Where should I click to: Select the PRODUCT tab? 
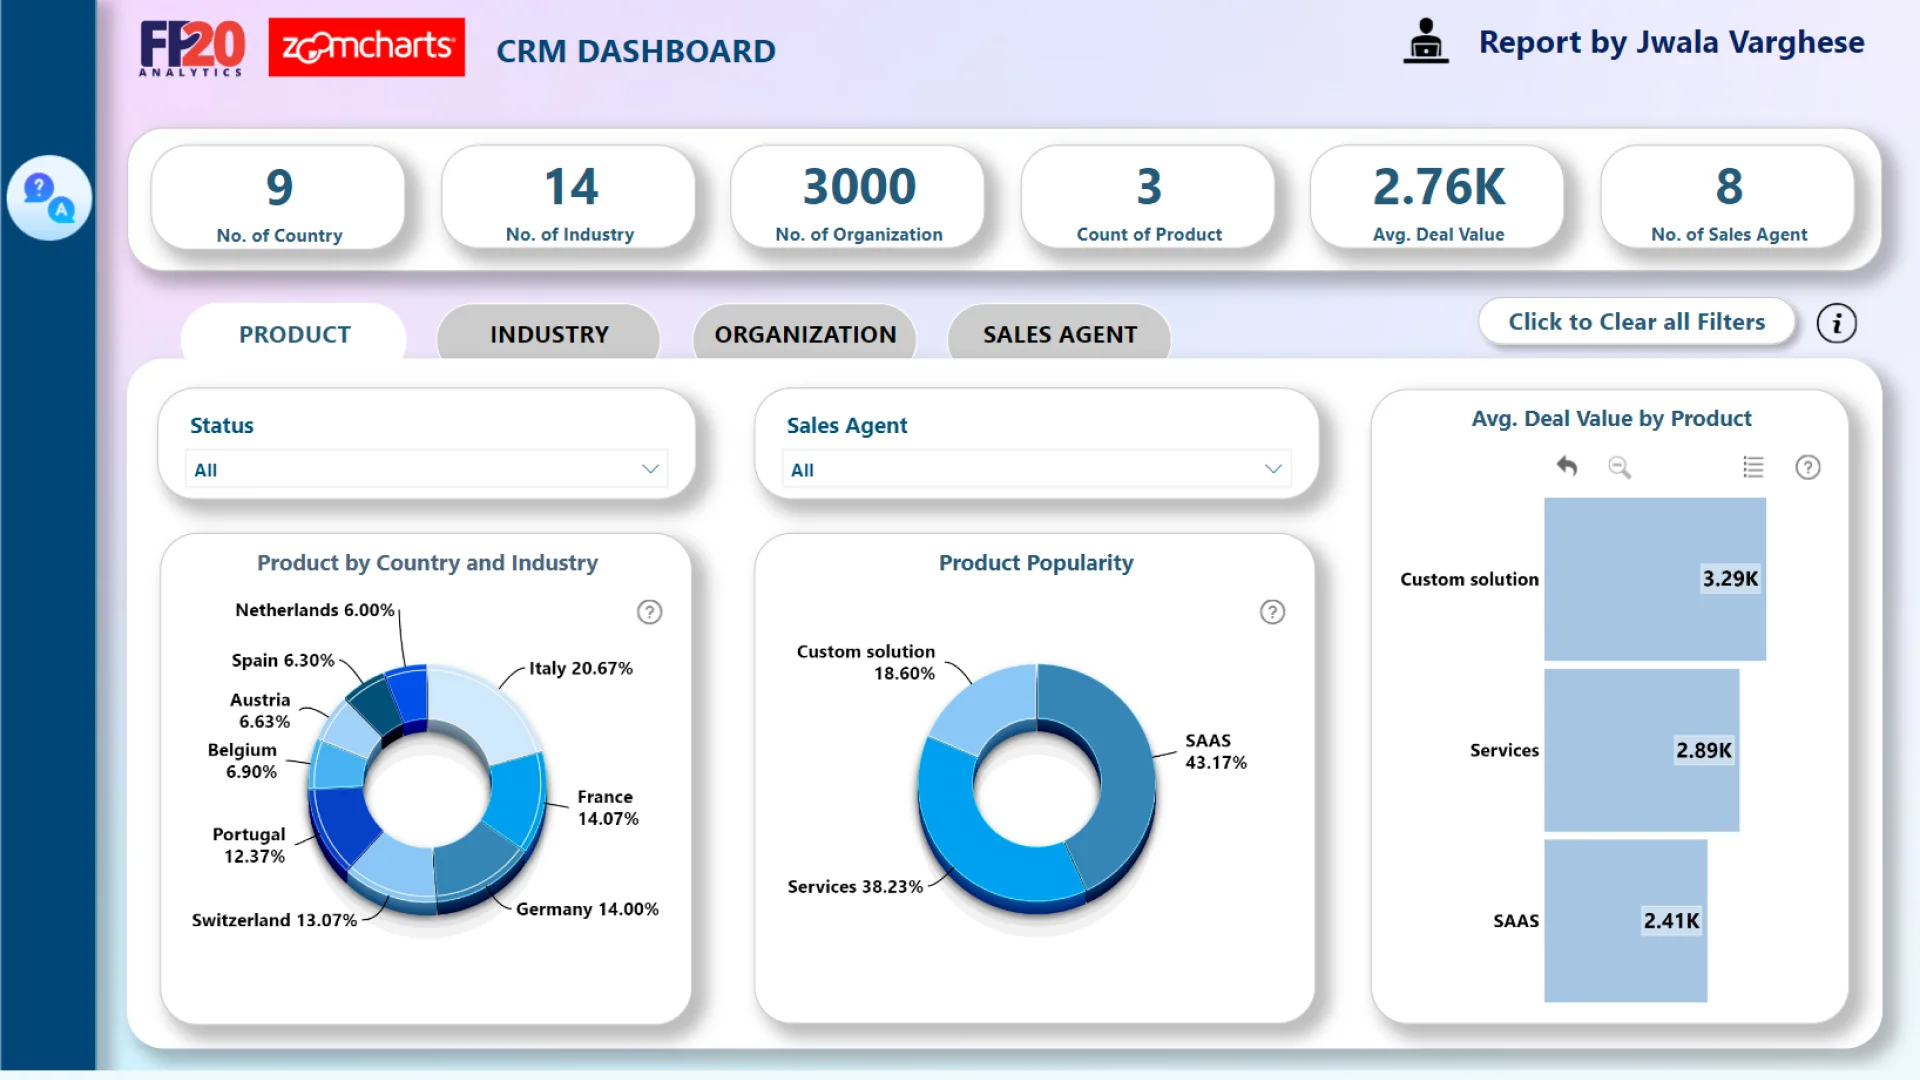[x=294, y=334]
